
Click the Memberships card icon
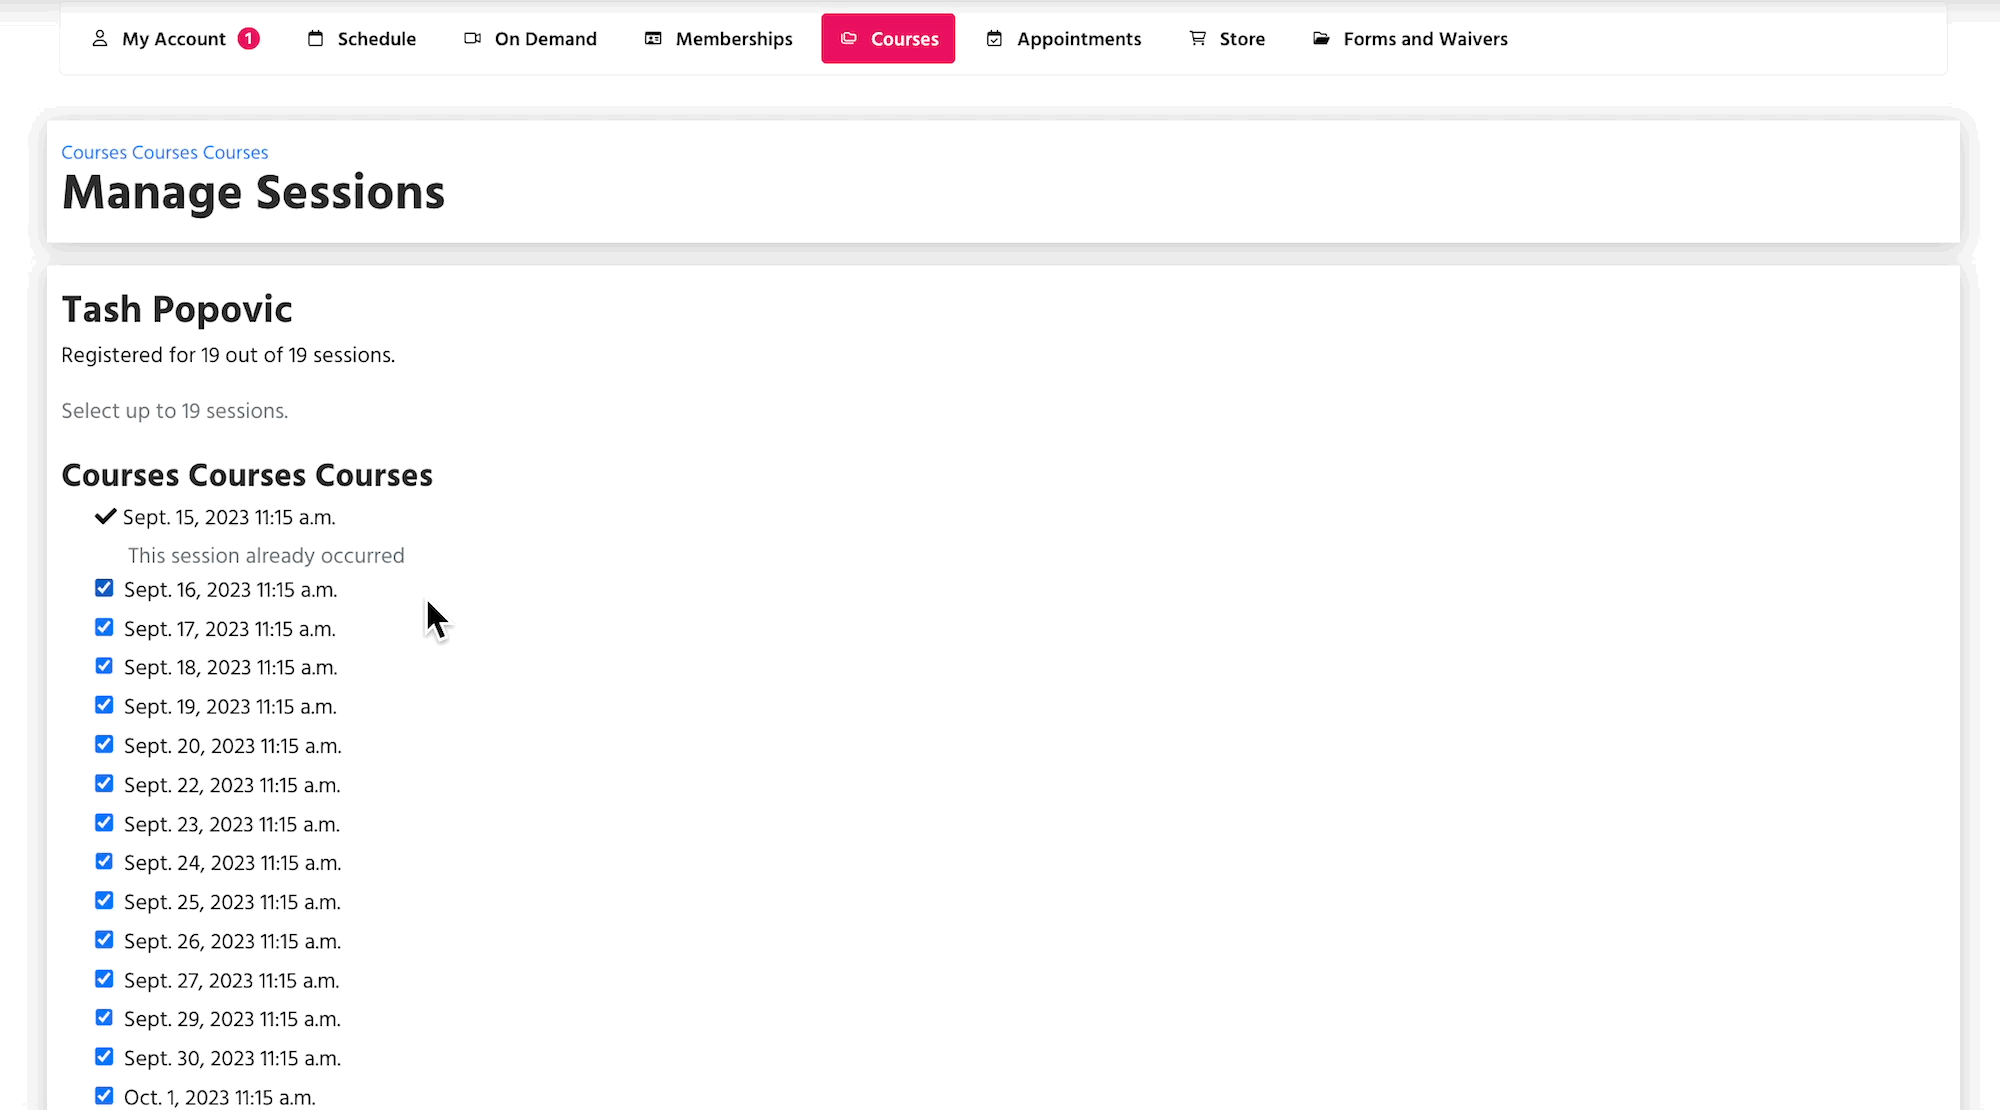(x=653, y=39)
